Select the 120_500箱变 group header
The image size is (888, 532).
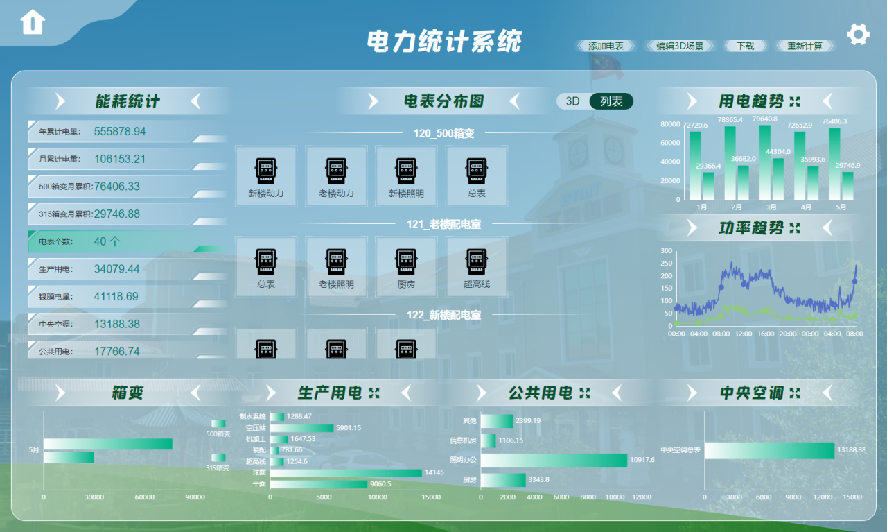pyautogui.click(x=443, y=133)
